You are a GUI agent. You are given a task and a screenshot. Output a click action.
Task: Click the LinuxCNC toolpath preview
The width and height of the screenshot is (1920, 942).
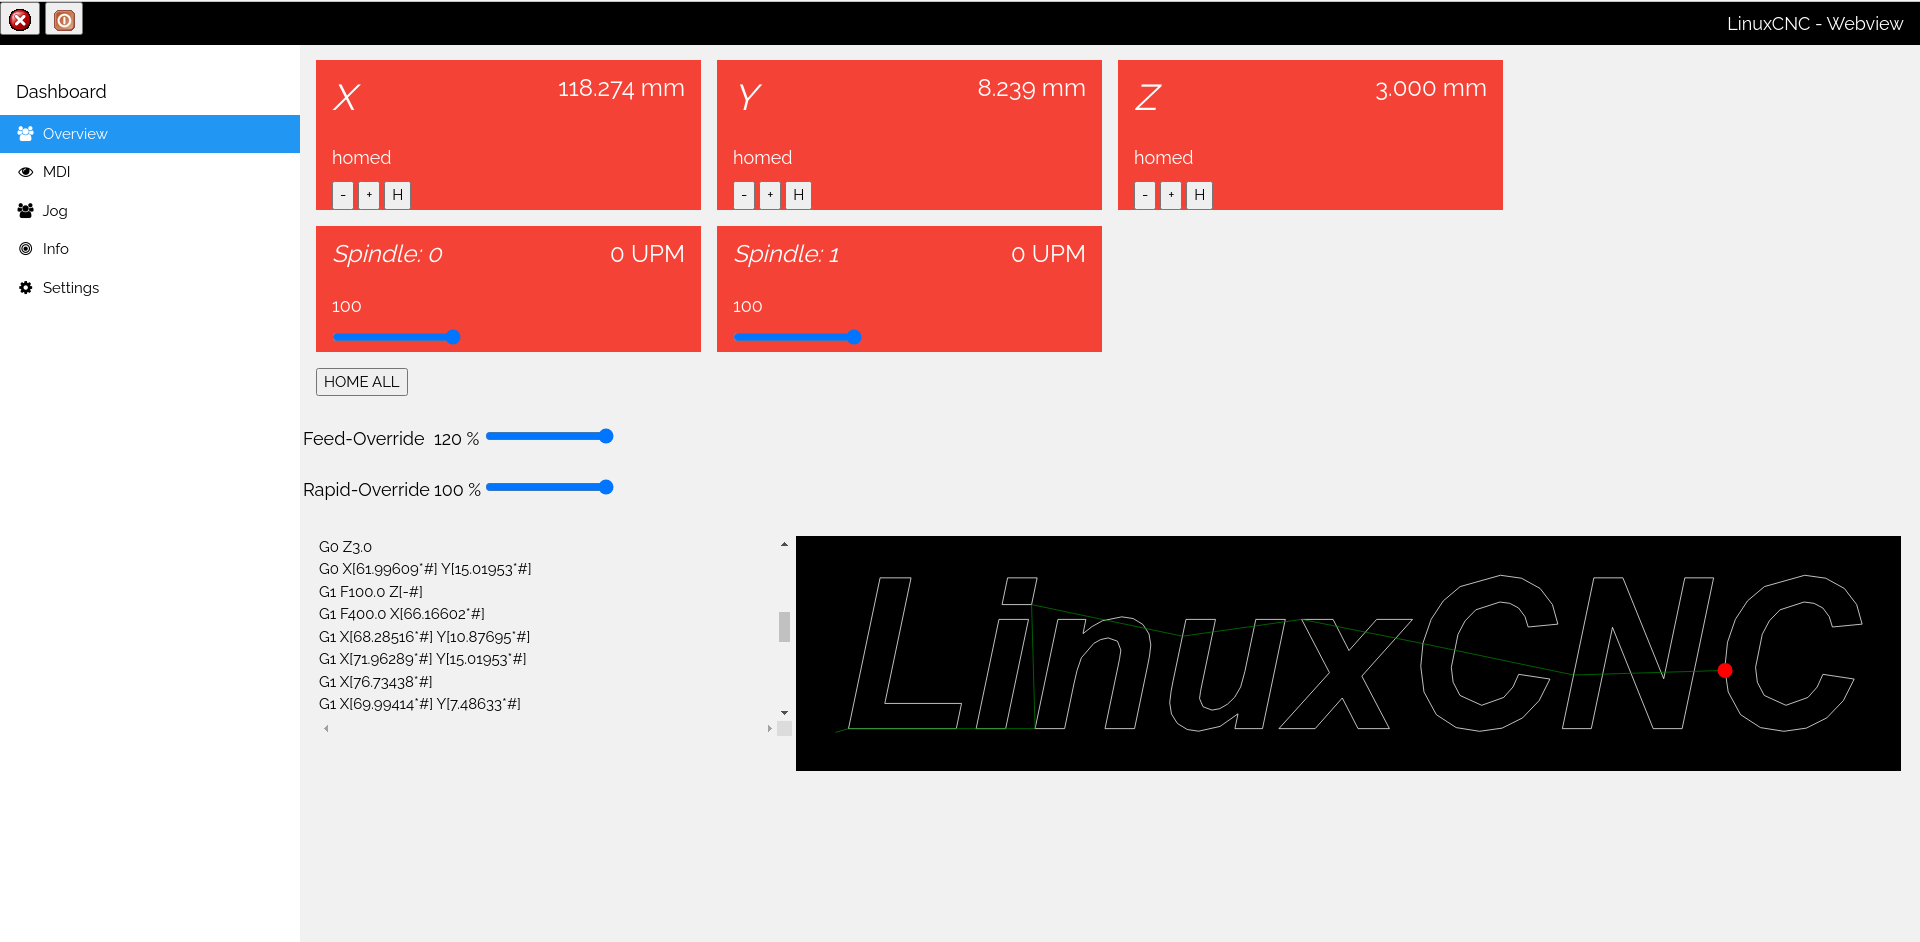click(1348, 653)
